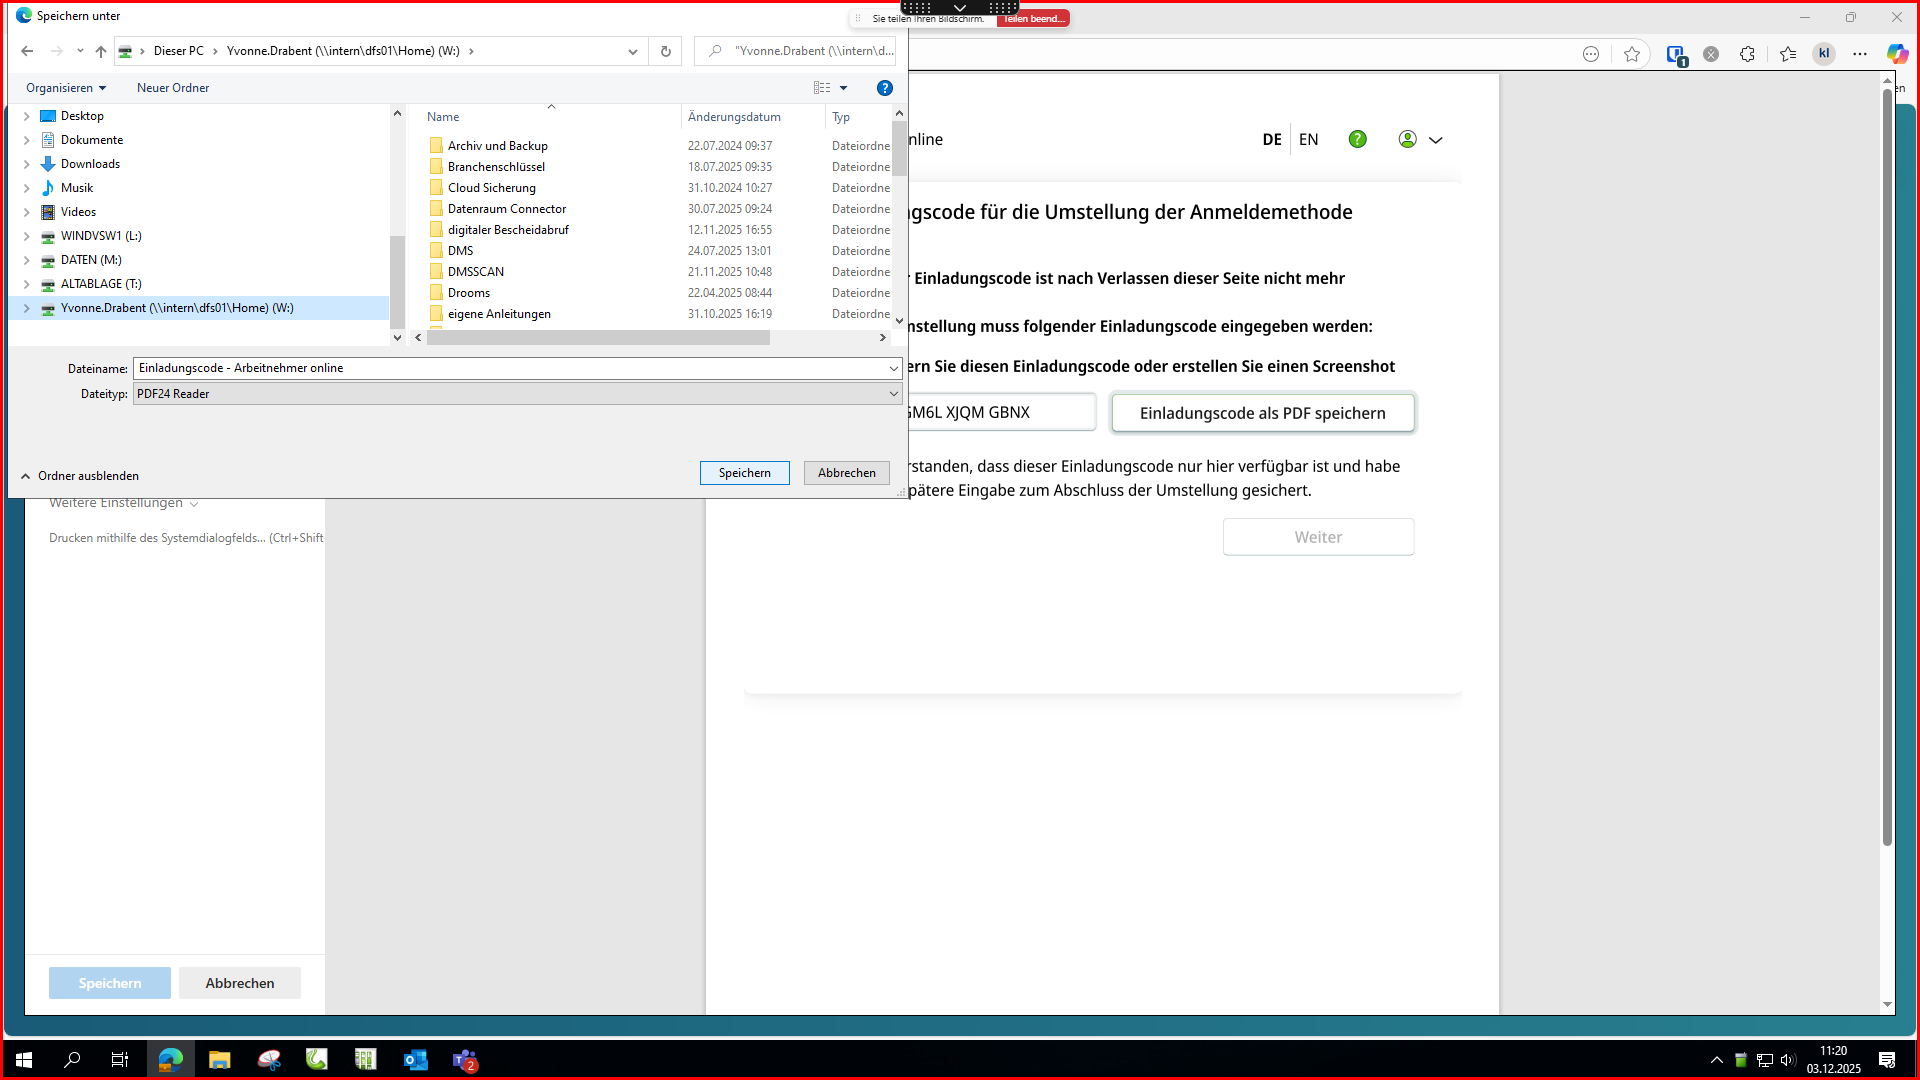Viewport: 1920px width, 1080px height.
Task: Open Outlook from the taskbar
Action: (x=415, y=1060)
